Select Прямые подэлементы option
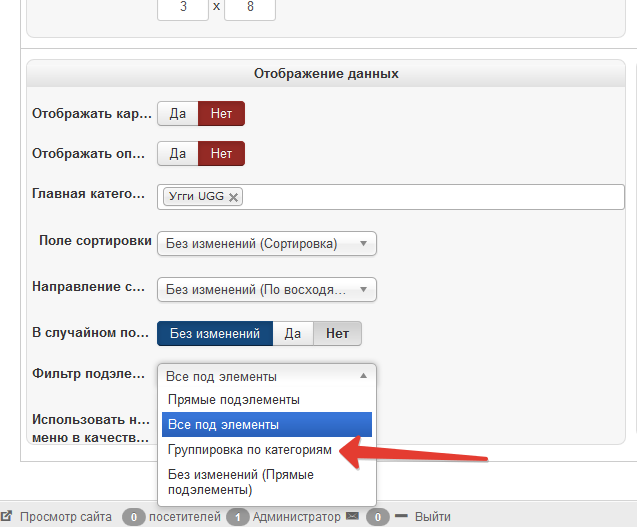This screenshot has height=527, width=637. 267,400
